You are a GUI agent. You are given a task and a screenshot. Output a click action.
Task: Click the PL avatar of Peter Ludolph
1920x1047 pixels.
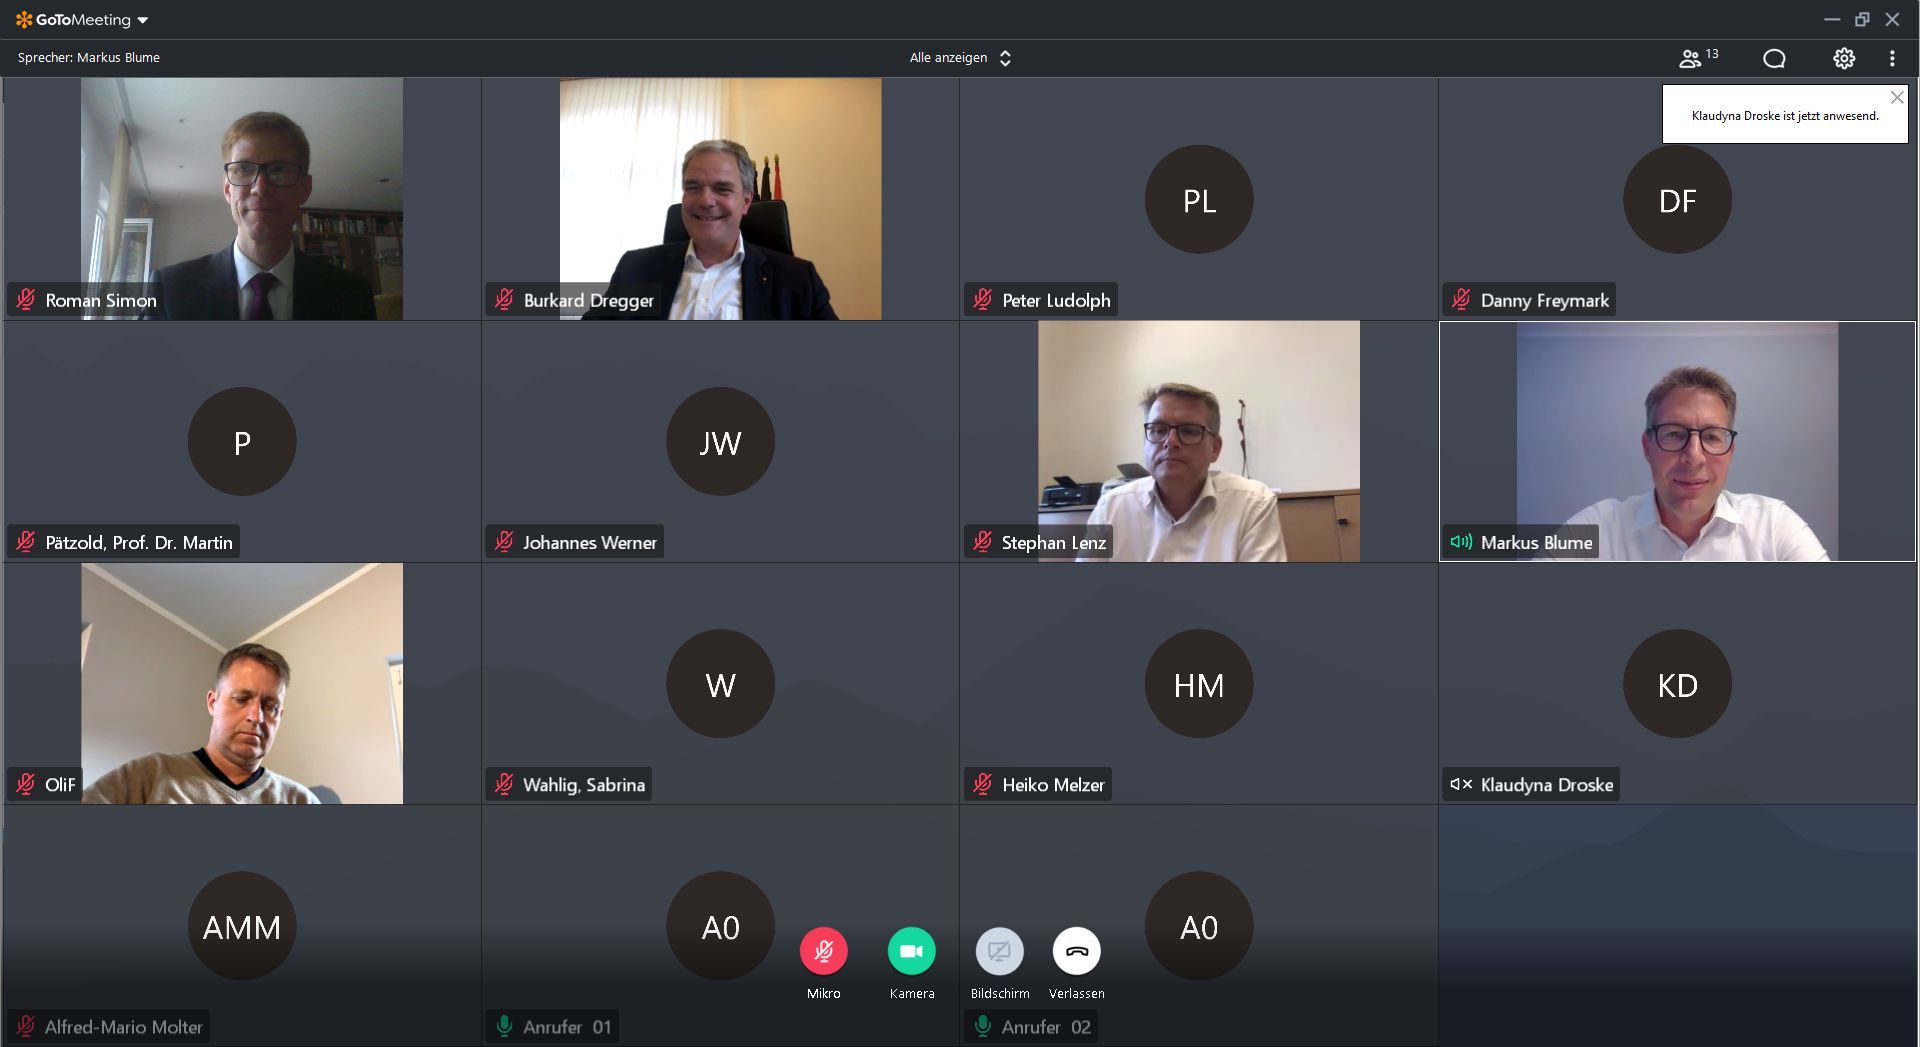pyautogui.click(x=1199, y=199)
